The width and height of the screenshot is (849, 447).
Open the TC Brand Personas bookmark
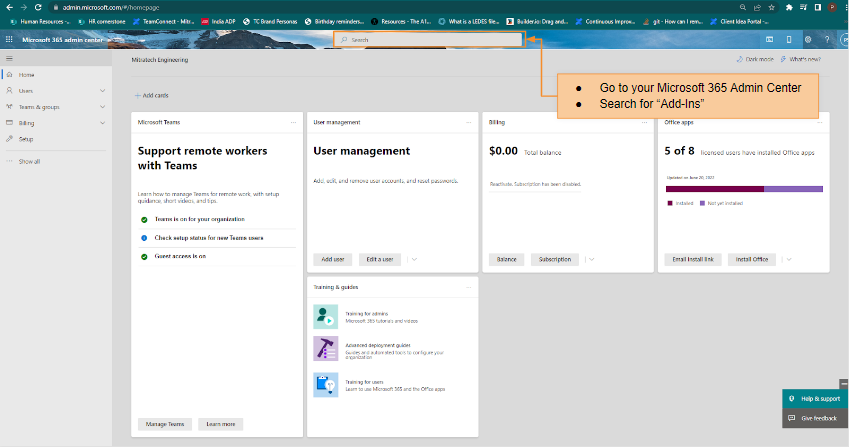pos(270,22)
